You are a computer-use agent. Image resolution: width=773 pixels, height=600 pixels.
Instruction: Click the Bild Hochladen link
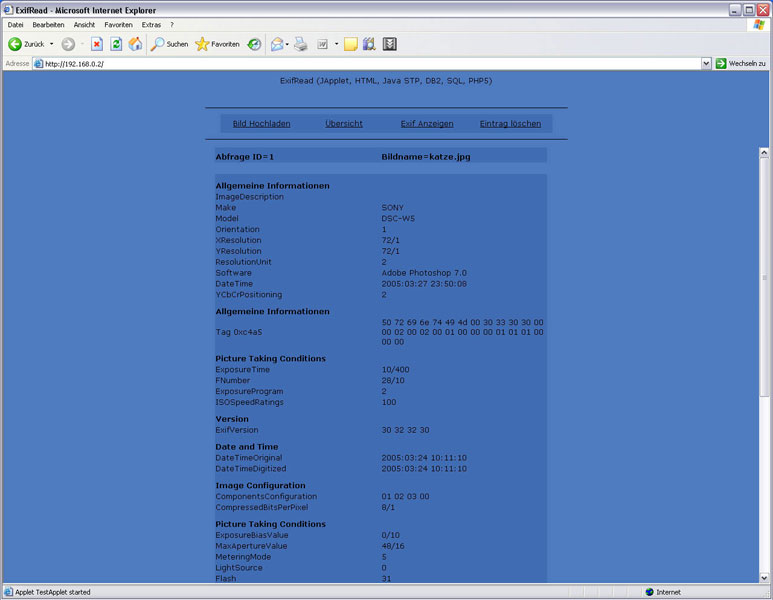tap(261, 124)
